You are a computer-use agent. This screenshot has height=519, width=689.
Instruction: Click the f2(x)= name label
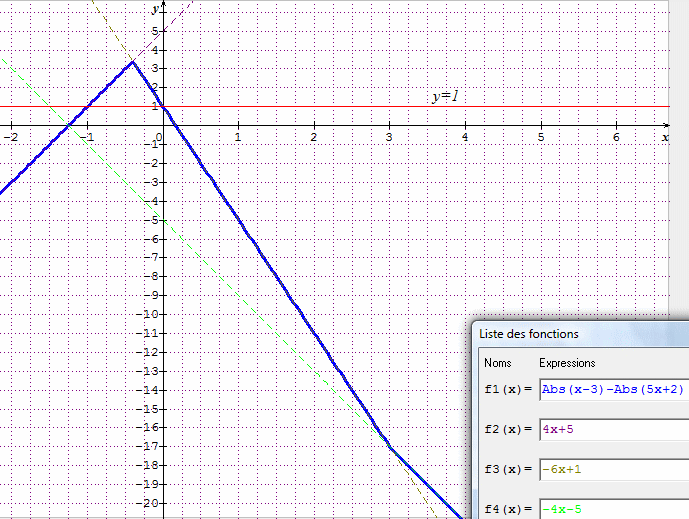(x=507, y=430)
